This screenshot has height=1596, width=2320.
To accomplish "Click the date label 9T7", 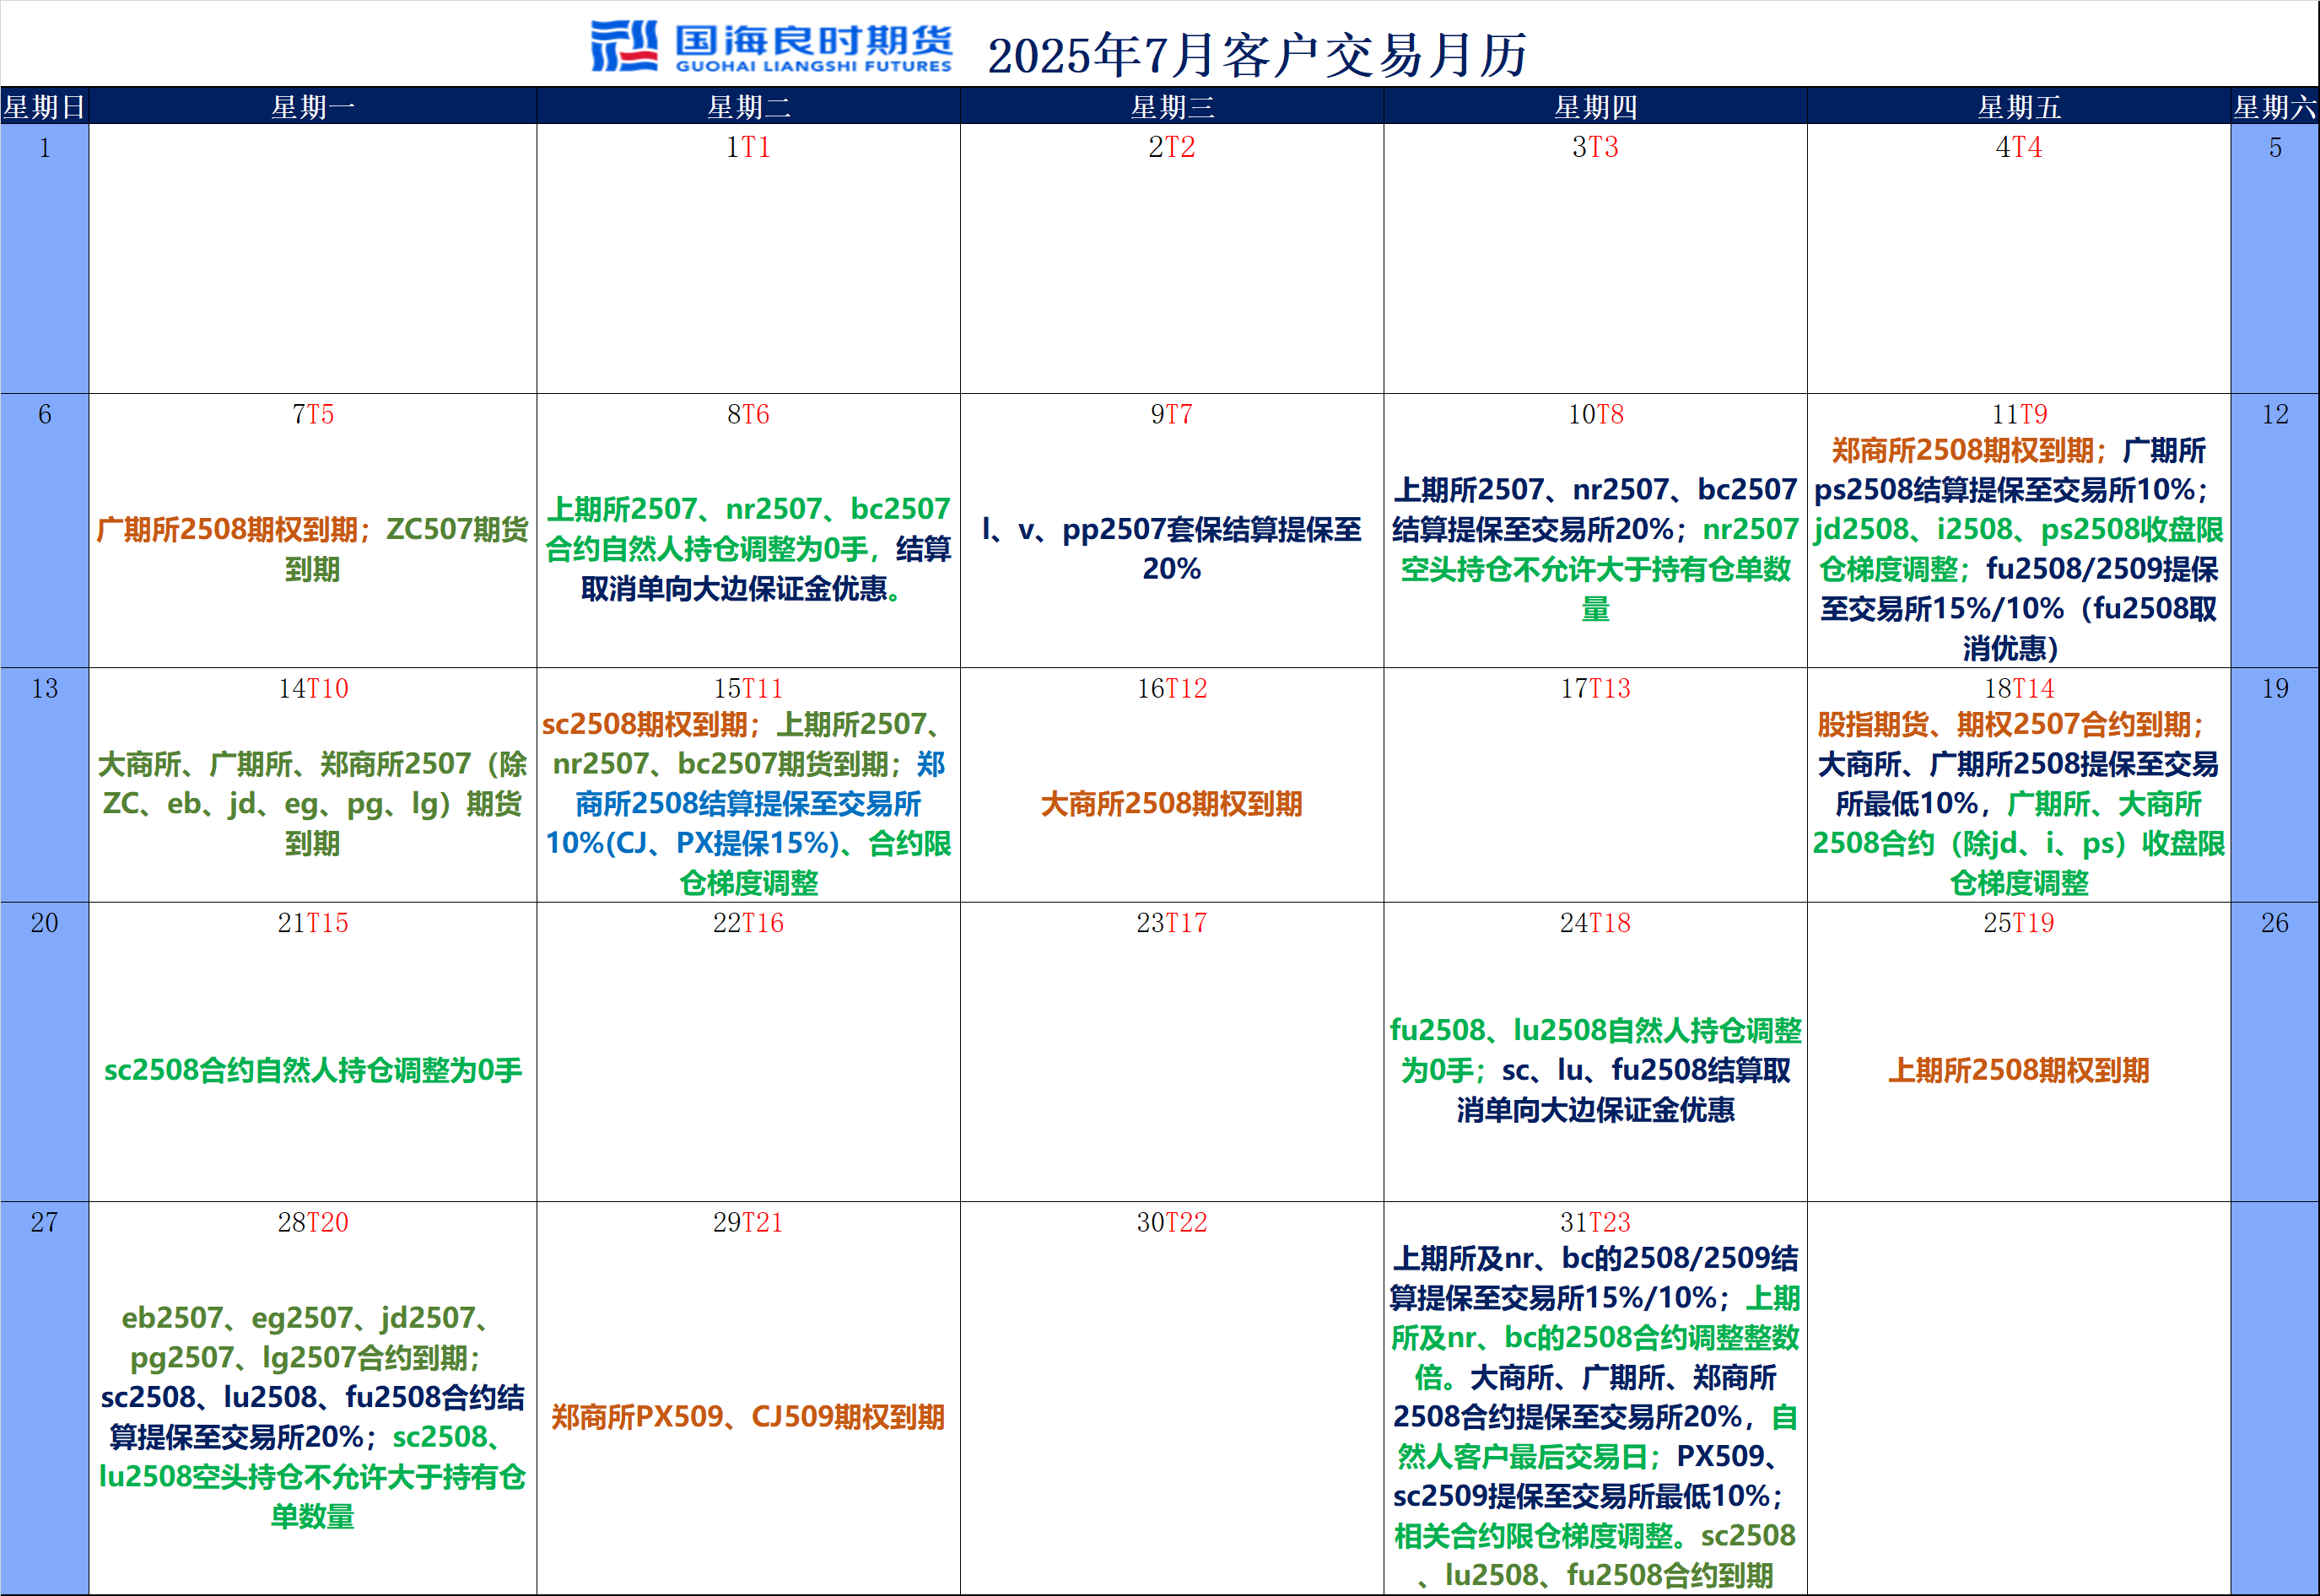I will click(1172, 415).
